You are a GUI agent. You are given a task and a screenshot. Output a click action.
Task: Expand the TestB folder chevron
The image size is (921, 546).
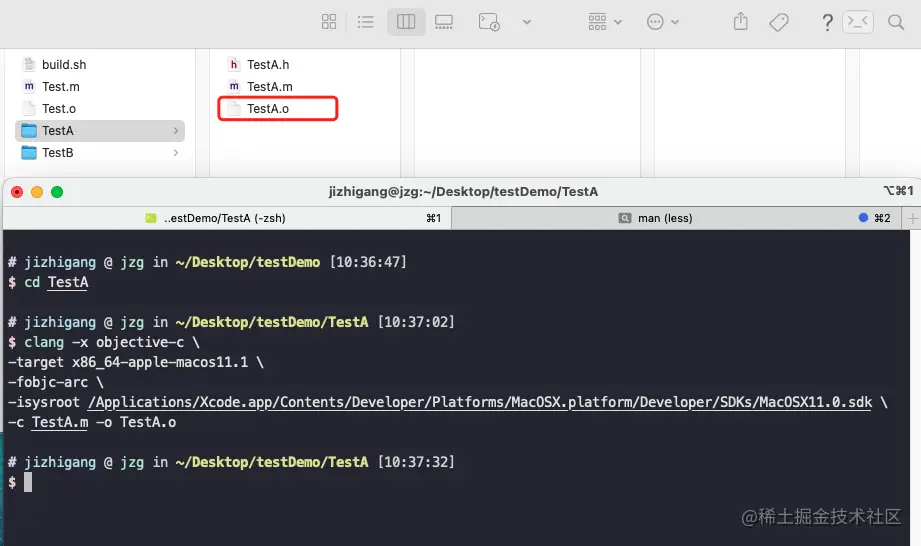pos(176,153)
